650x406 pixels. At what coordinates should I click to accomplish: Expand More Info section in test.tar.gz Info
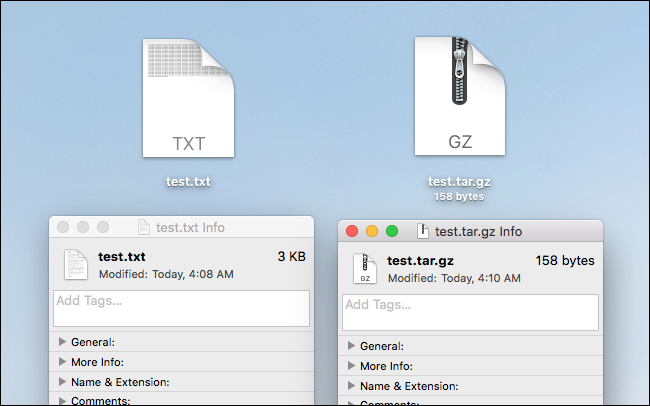pos(351,366)
